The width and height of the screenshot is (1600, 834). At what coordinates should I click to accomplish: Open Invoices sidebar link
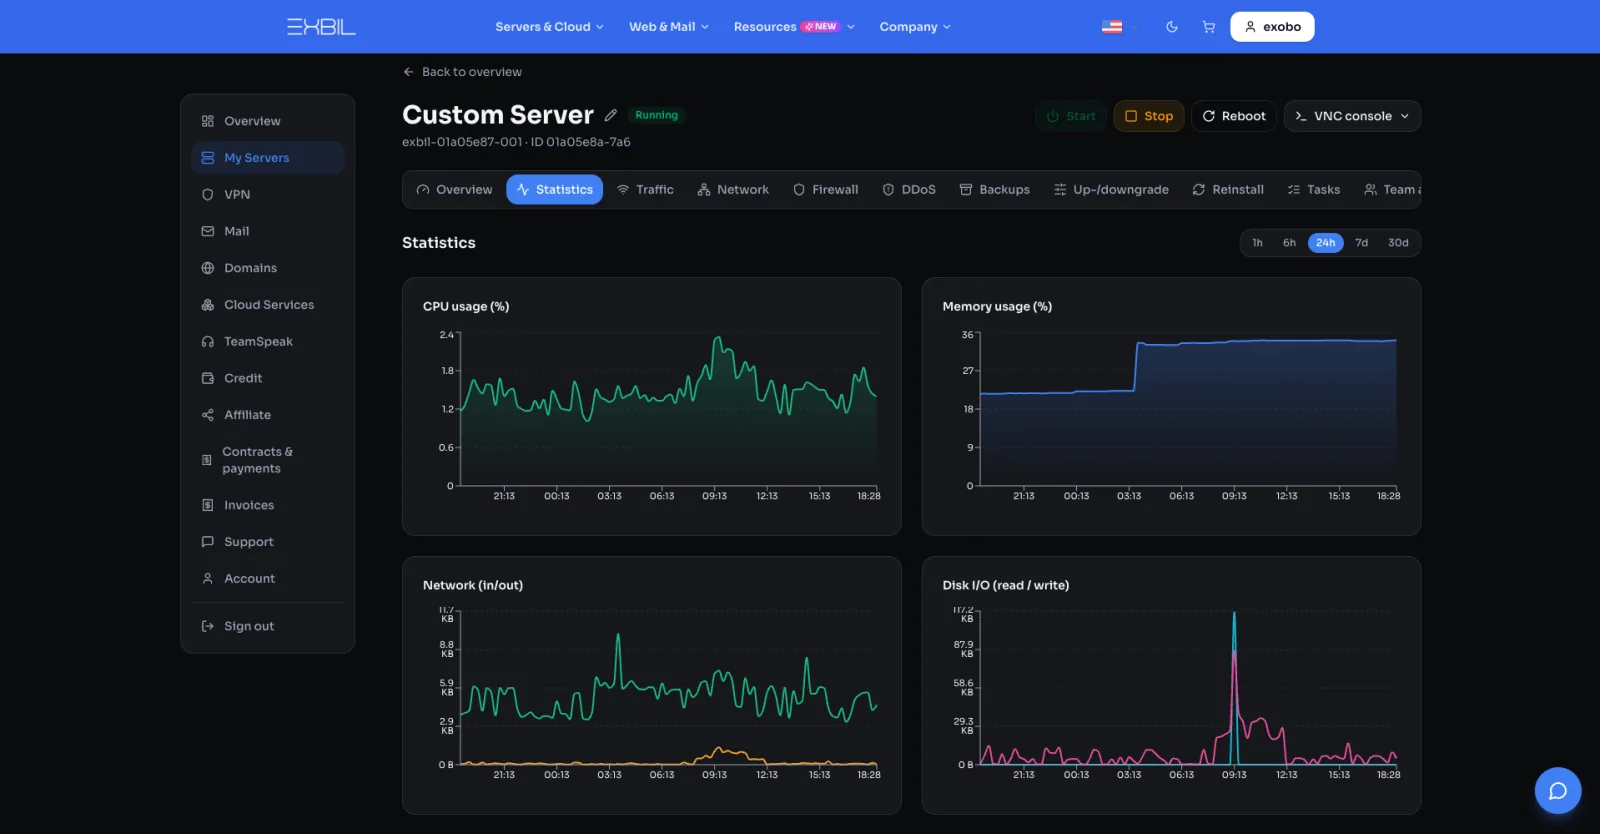coord(267,505)
